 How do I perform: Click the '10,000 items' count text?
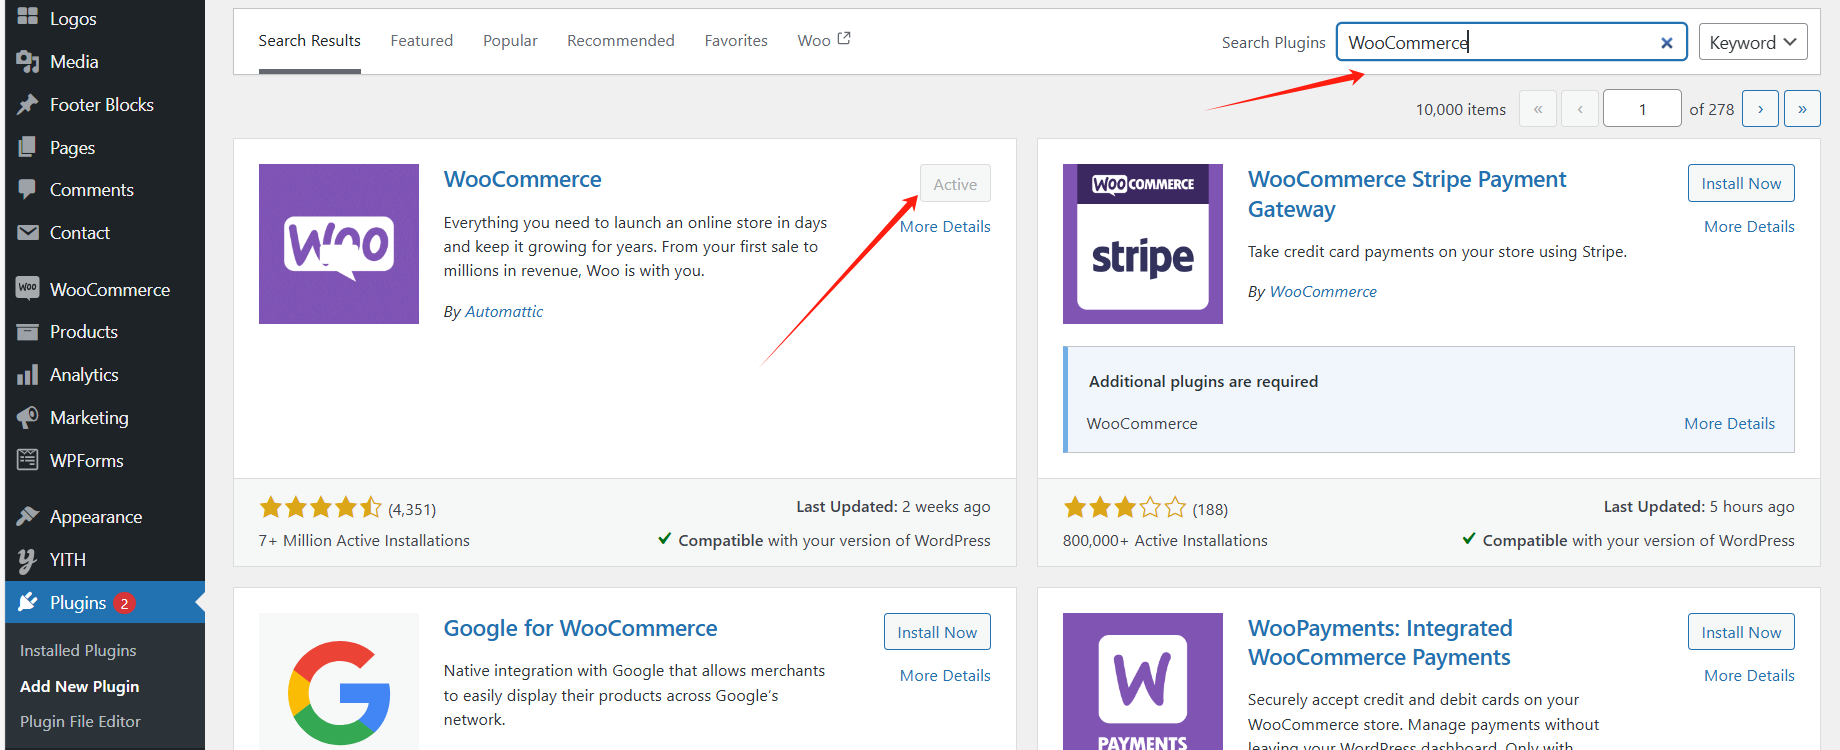(x=1460, y=110)
